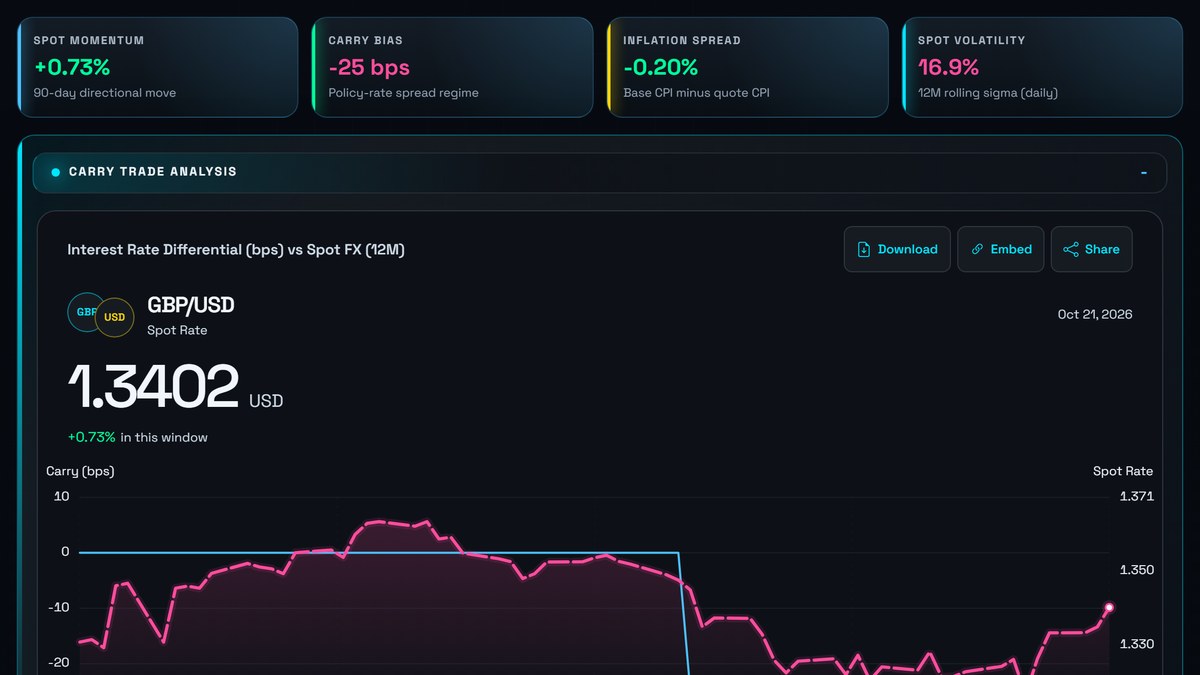Image resolution: width=1200 pixels, height=675 pixels.
Task: Click the 1.330 axis tick label
Action: 1137,644
